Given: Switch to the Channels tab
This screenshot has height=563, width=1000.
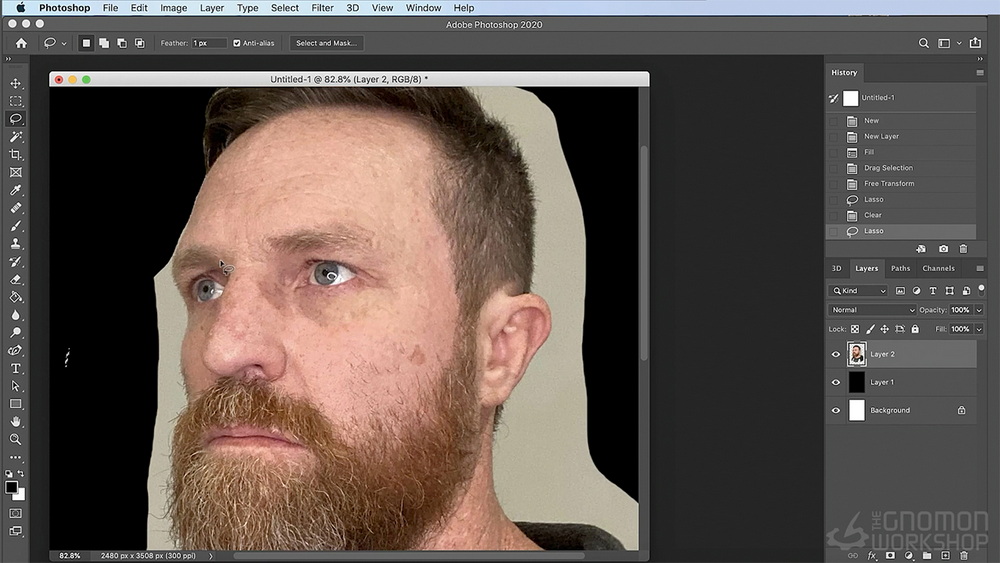Looking at the screenshot, I should coord(938,268).
